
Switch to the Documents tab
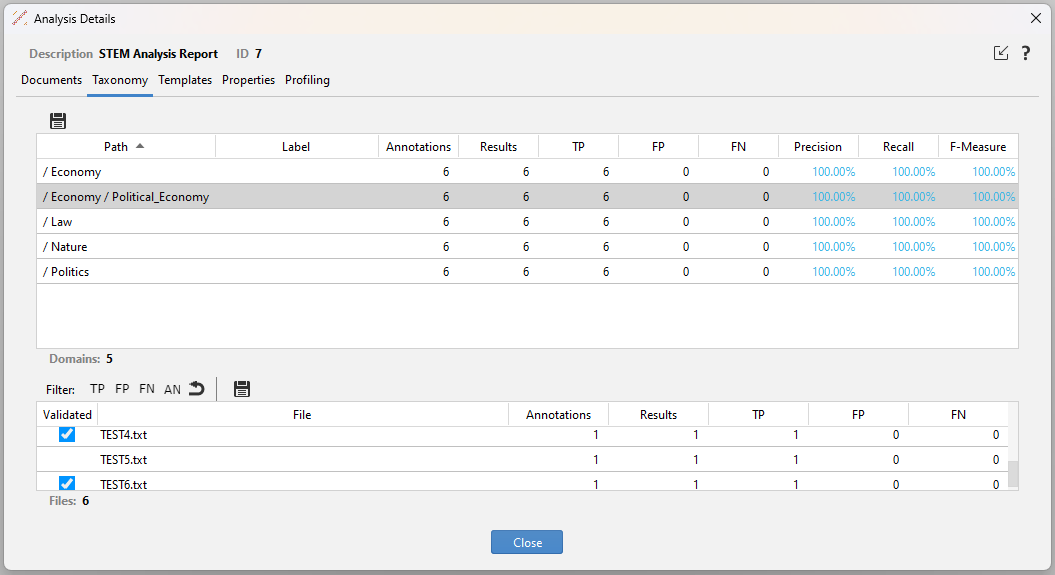point(51,80)
